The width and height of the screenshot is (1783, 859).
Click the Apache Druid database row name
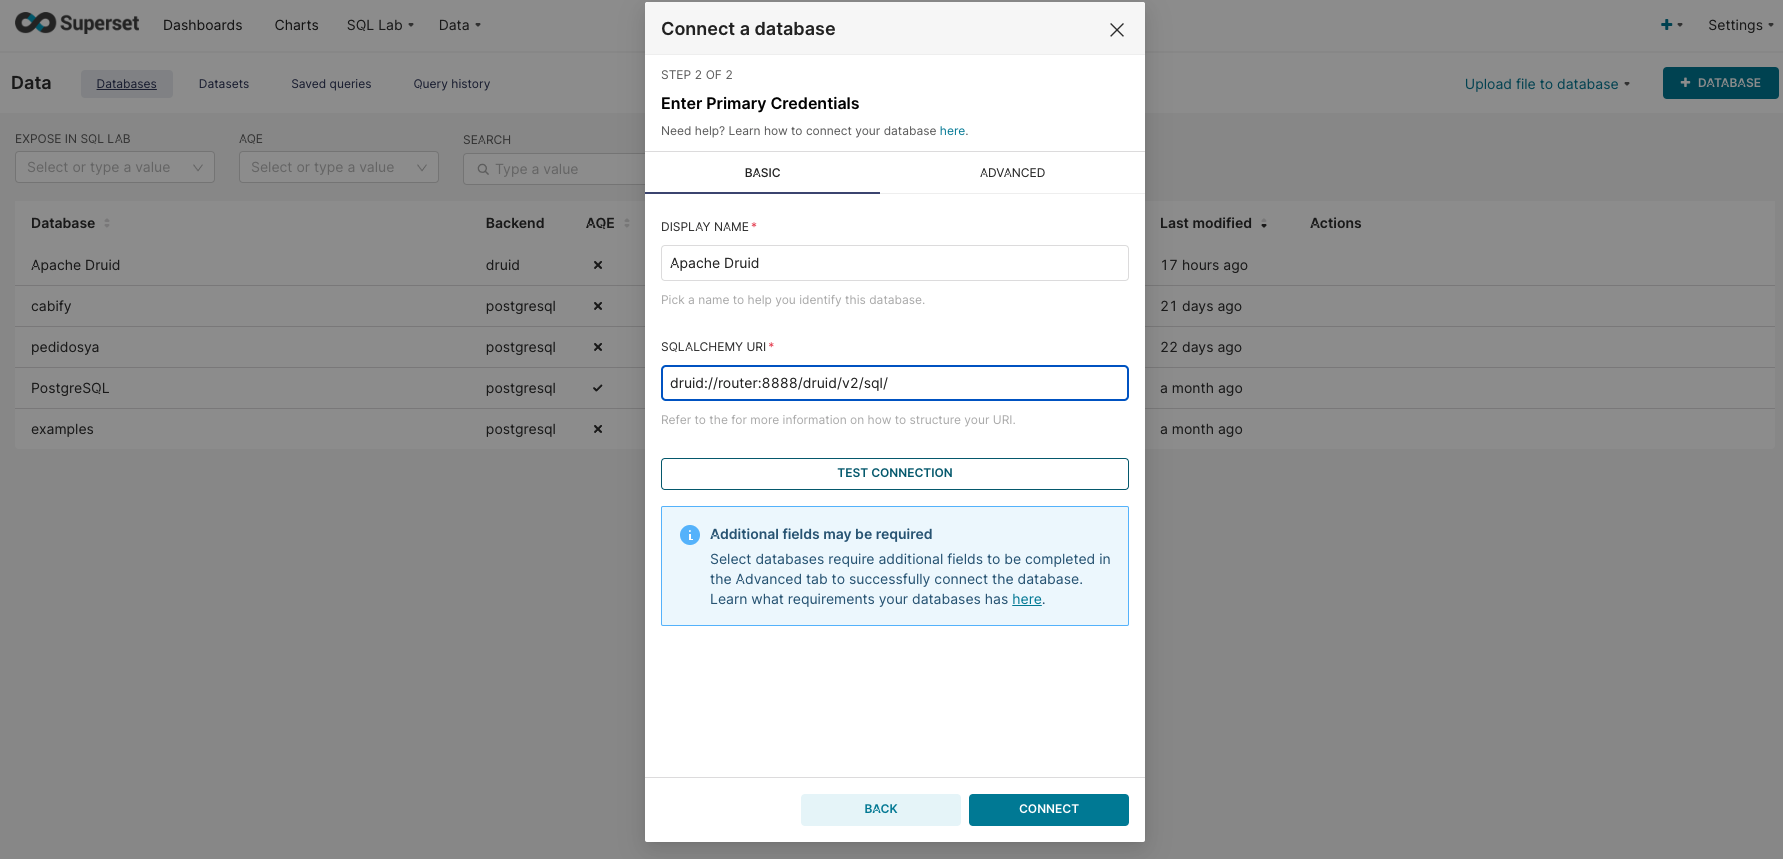75,265
